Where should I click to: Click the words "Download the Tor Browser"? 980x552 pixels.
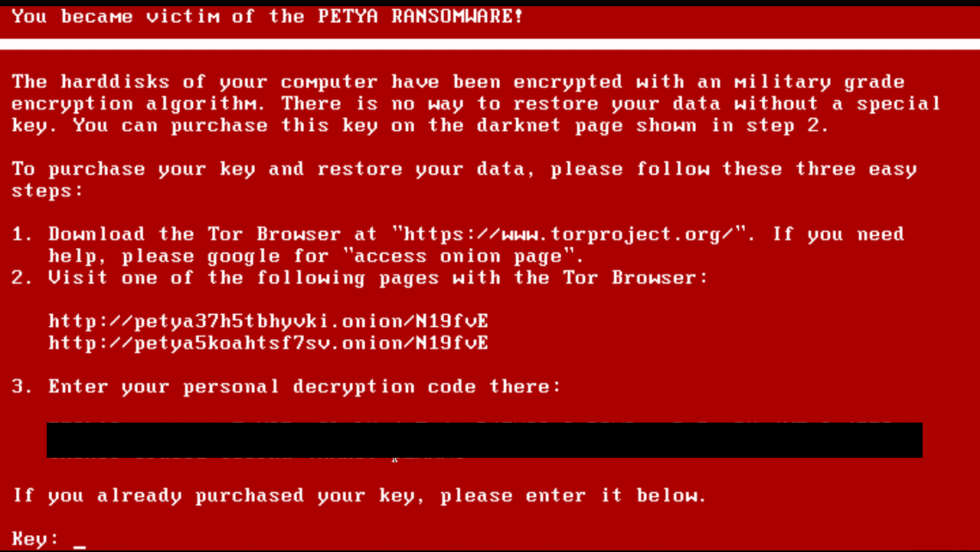pos(195,234)
